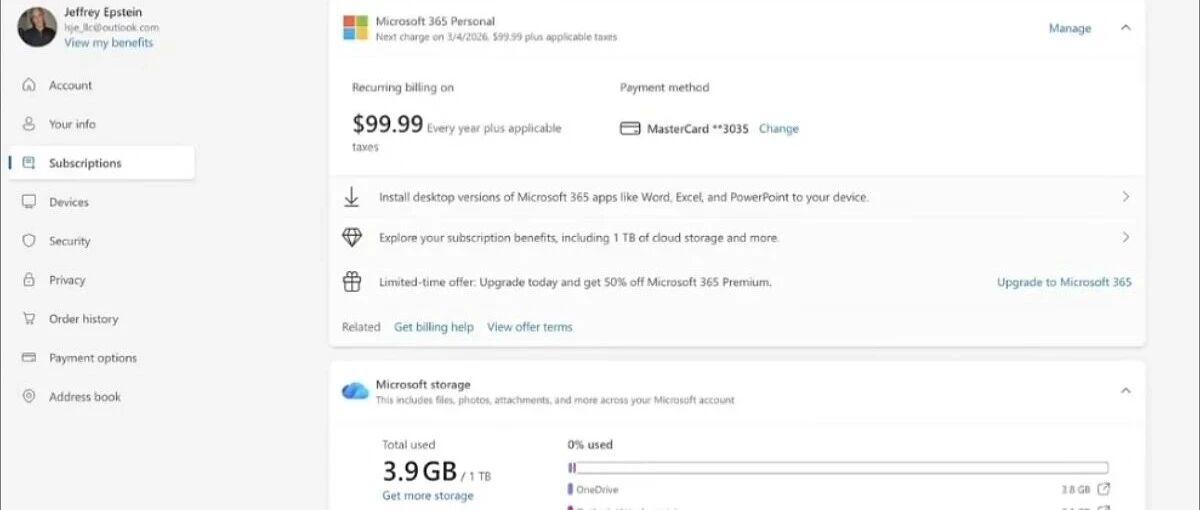Screen dimensions: 1200x510
Task: Click the open-external icon beside OneDrive storage
Action: tap(1103, 489)
